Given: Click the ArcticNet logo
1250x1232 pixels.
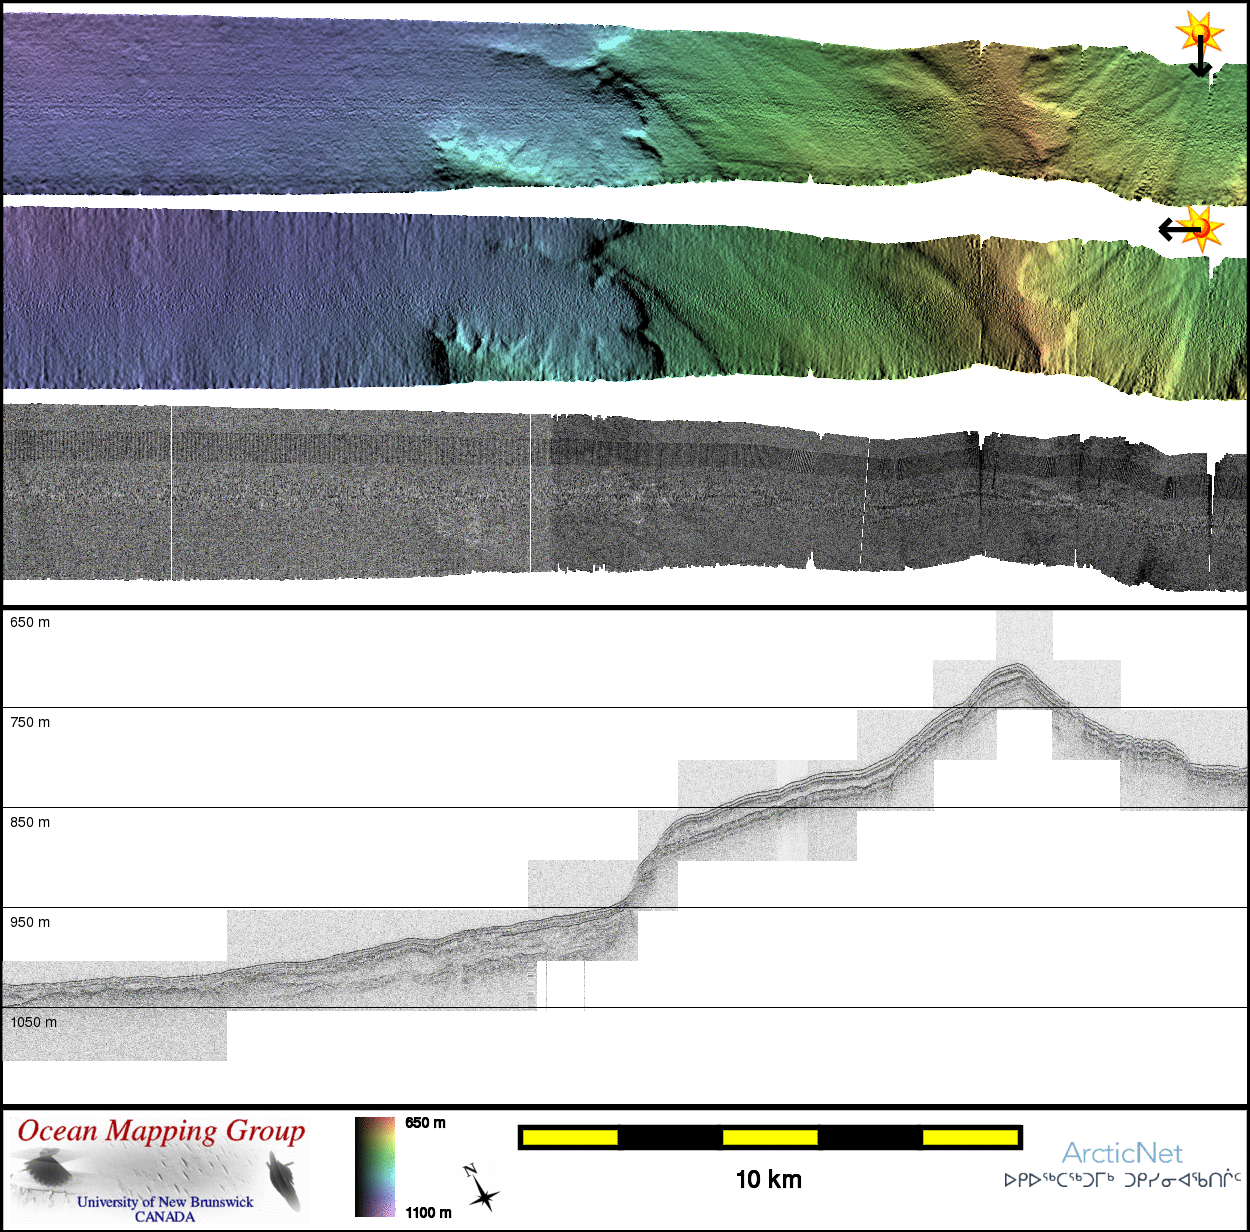Looking at the screenshot, I should point(1121,1153).
